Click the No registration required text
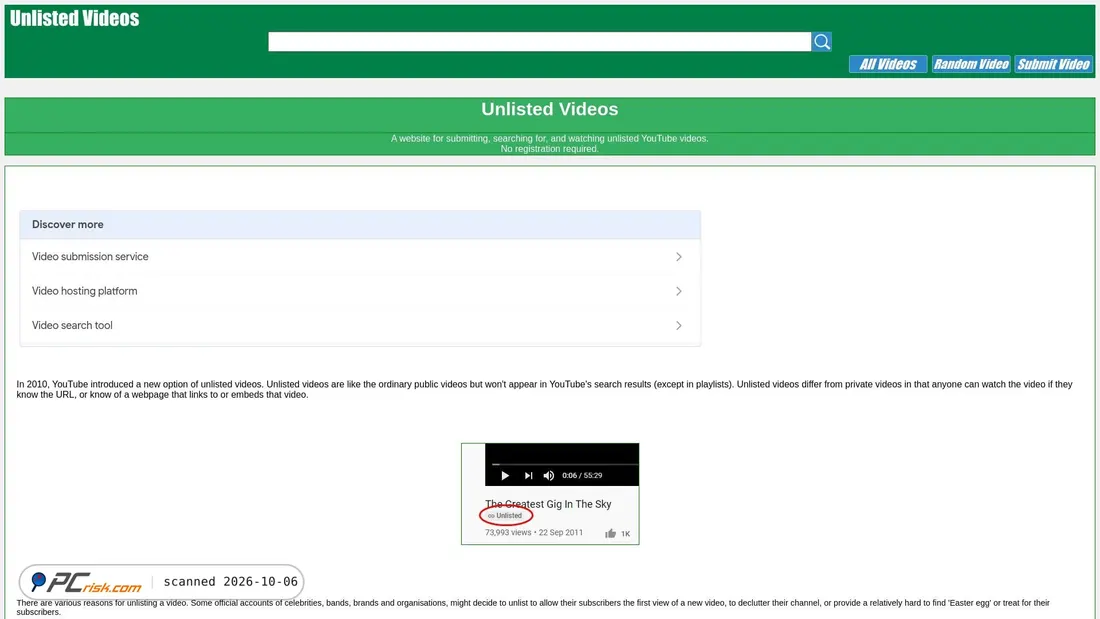 tap(549, 149)
